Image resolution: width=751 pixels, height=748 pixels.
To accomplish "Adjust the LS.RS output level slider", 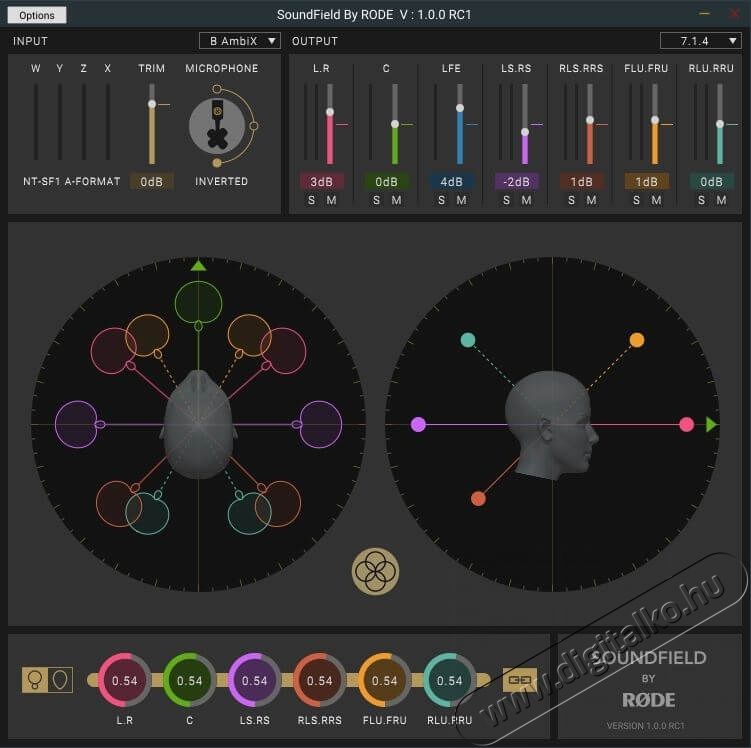I will [525, 132].
